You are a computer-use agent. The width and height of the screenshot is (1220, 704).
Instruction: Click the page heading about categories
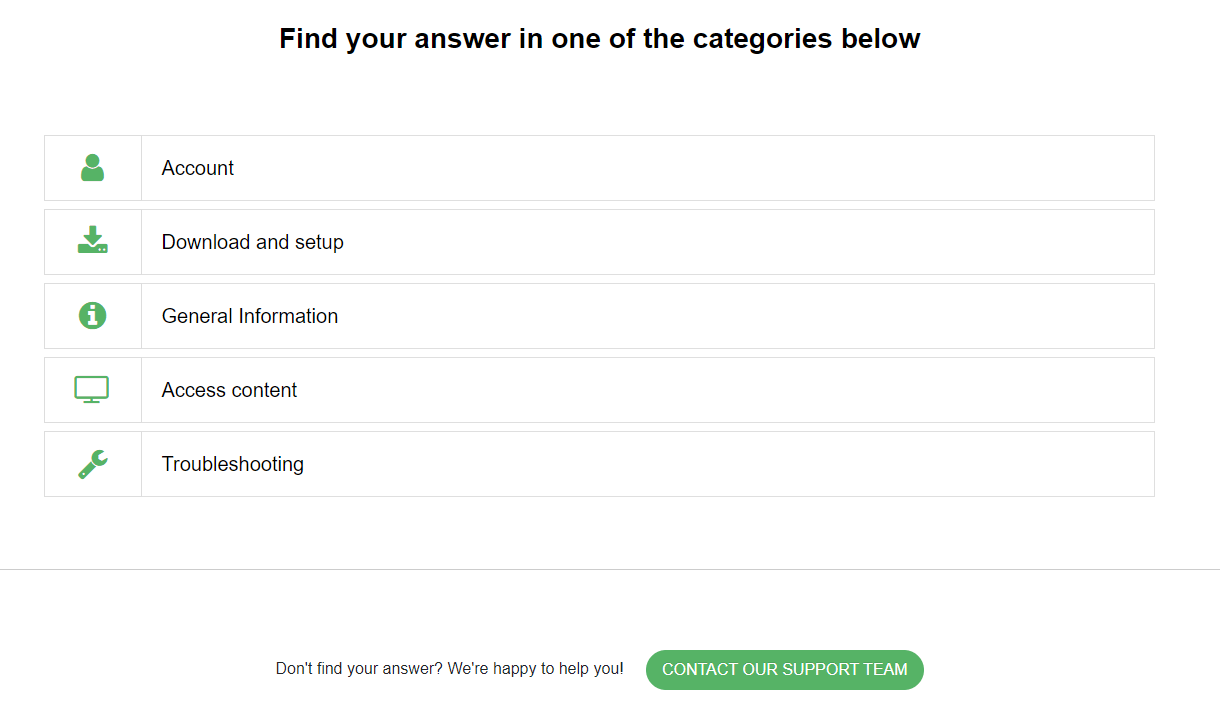600,39
